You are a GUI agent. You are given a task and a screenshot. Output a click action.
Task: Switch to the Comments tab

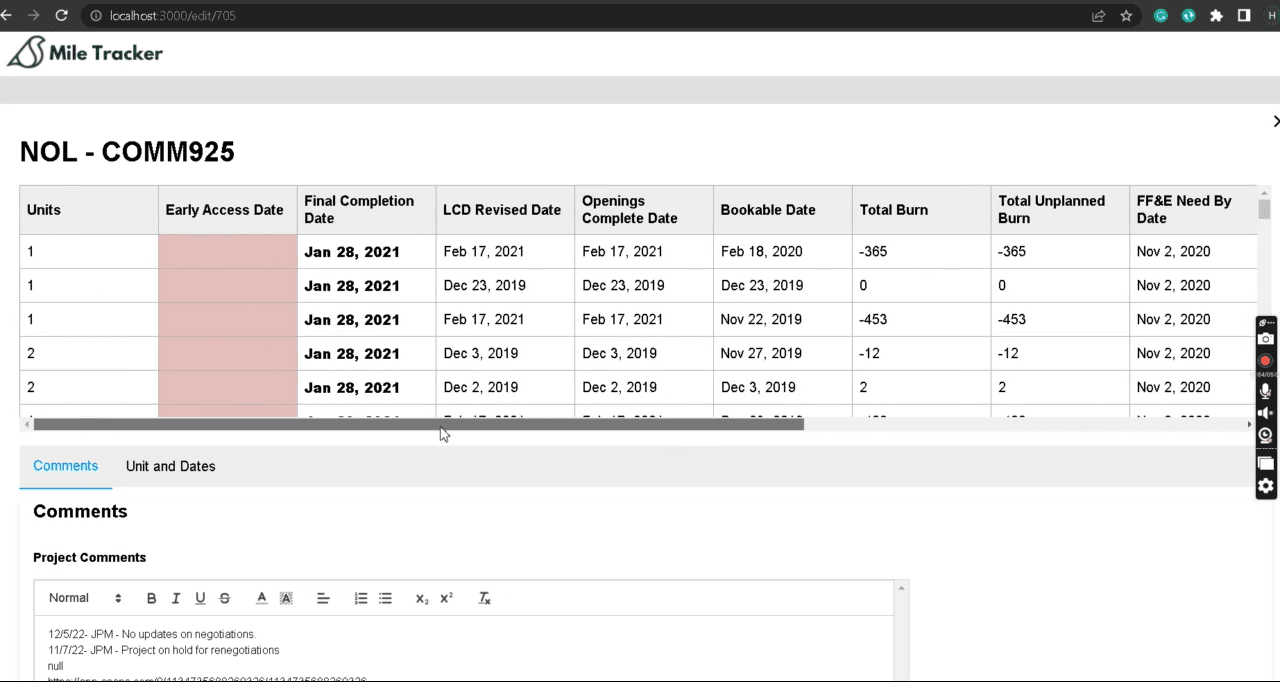click(66, 466)
